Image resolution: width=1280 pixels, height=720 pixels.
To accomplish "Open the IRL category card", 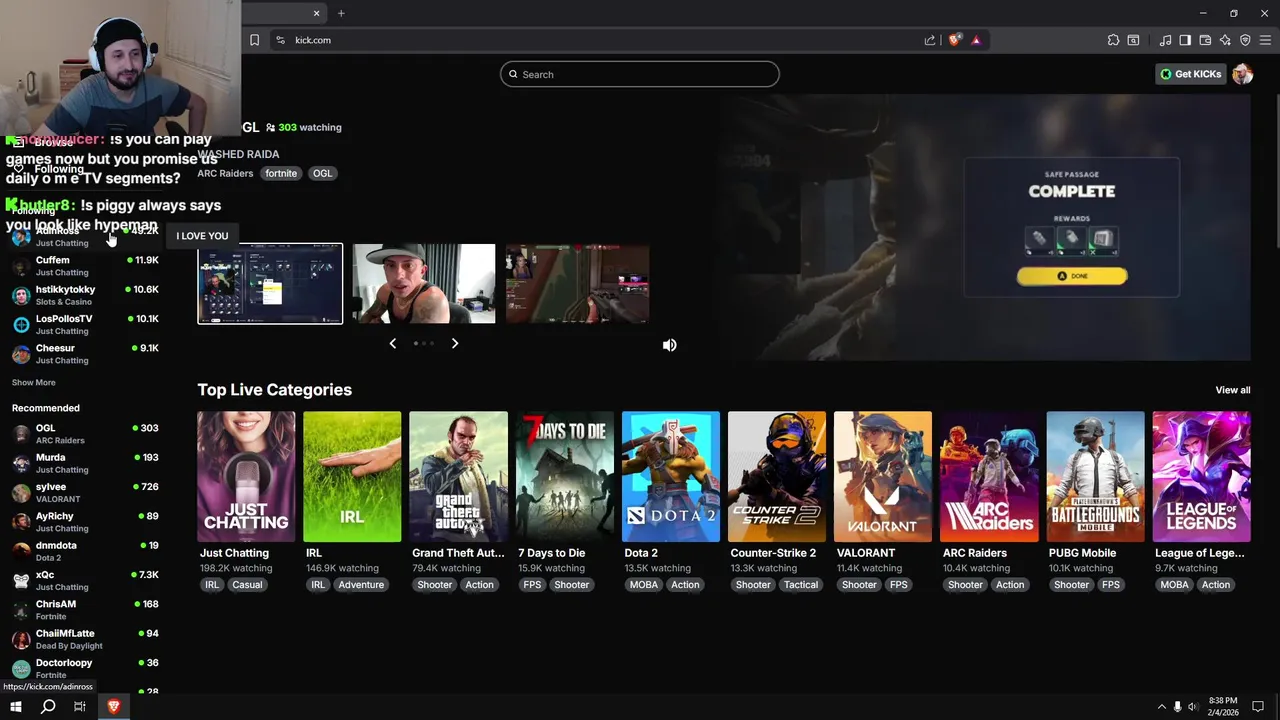I will tap(352, 477).
